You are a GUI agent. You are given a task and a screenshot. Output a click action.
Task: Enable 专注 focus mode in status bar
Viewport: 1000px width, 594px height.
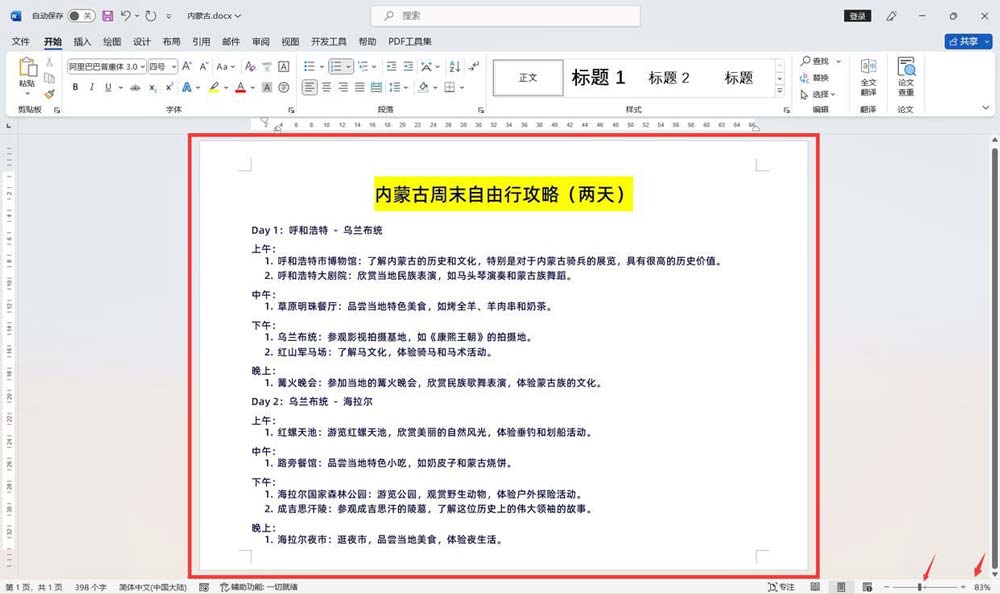(x=781, y=587)
